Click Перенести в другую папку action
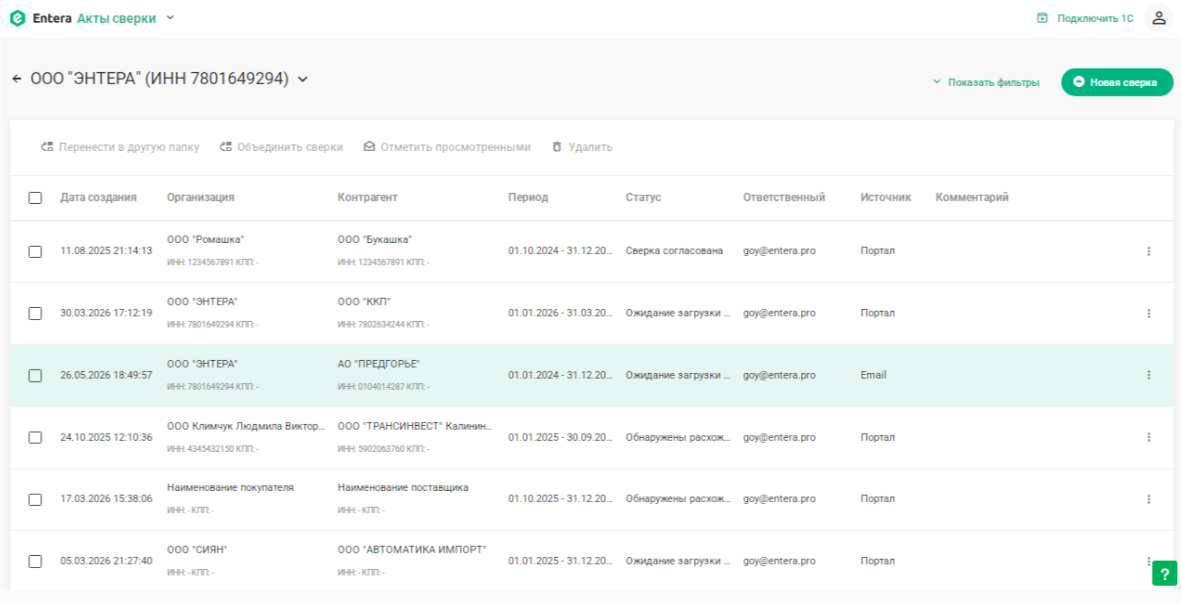 [121, 148]
